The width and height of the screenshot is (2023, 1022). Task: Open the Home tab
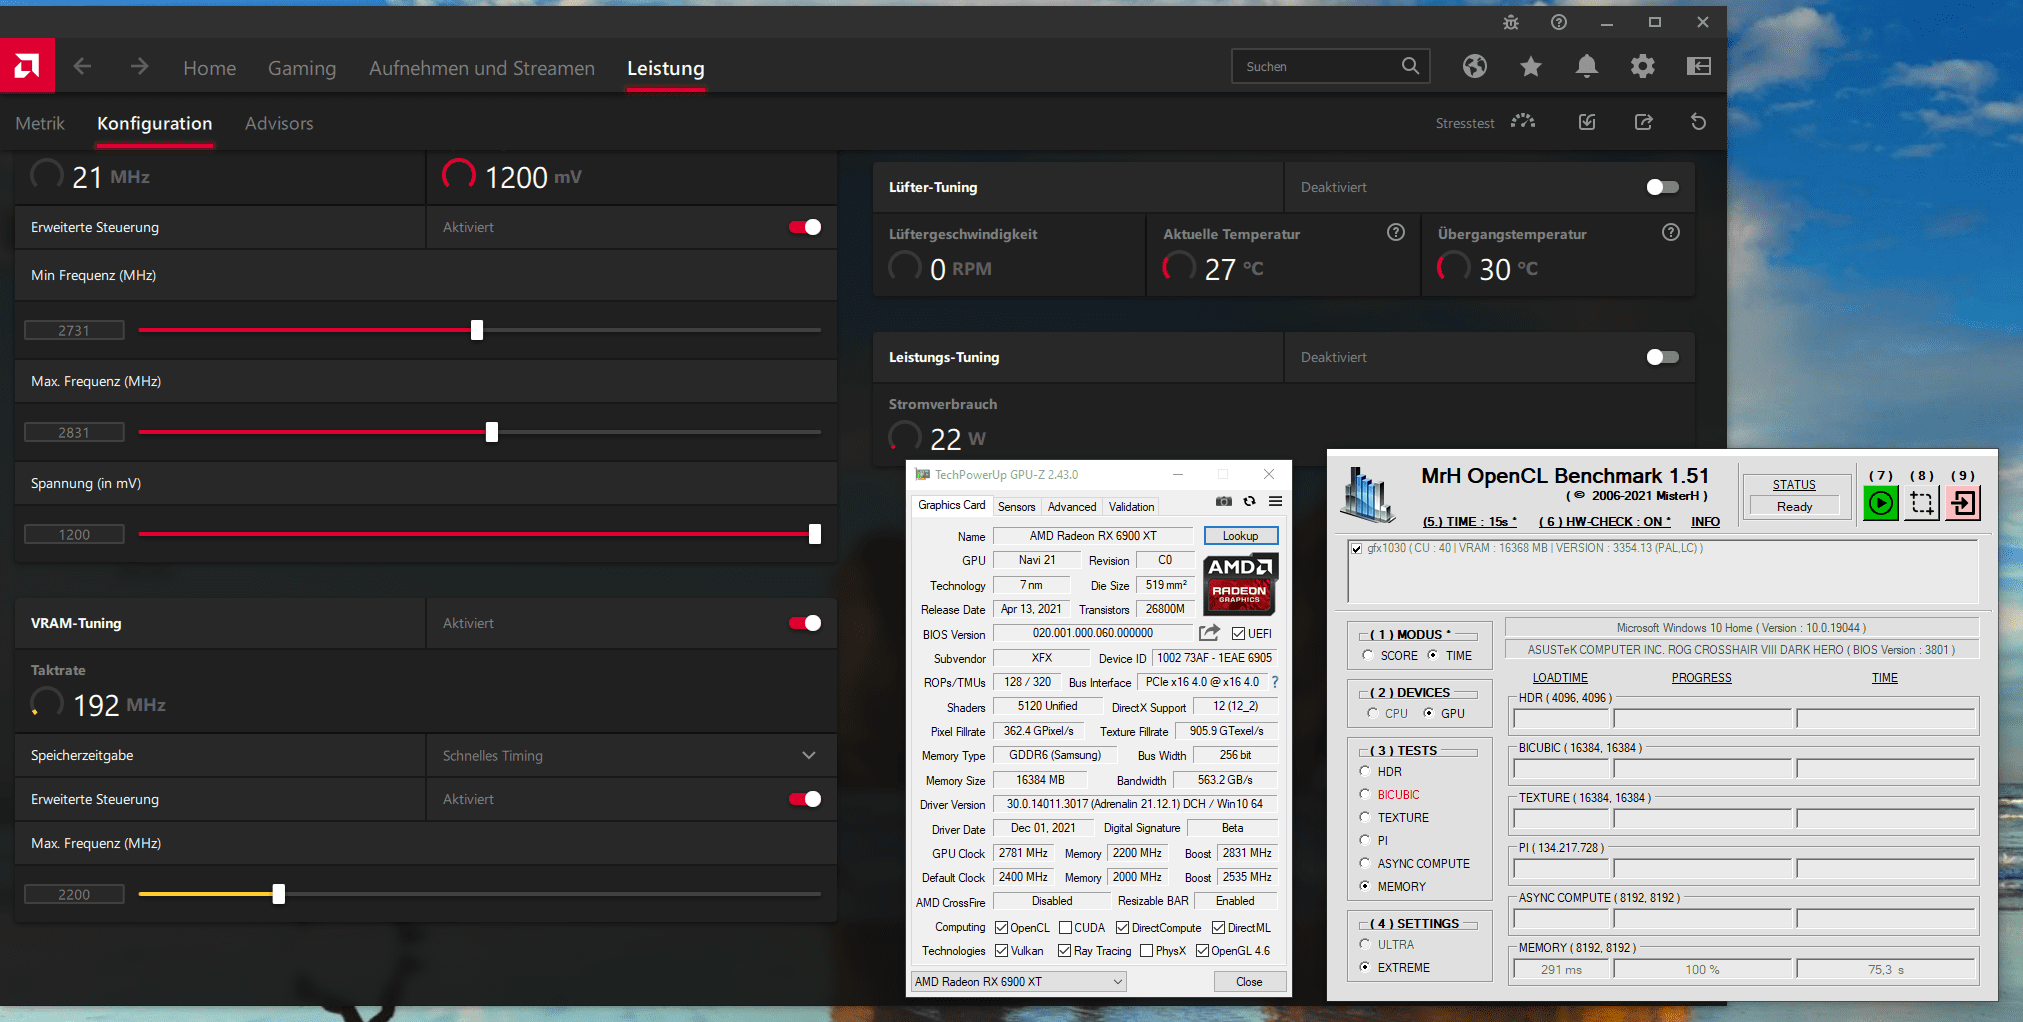click(x=210, y=68)
